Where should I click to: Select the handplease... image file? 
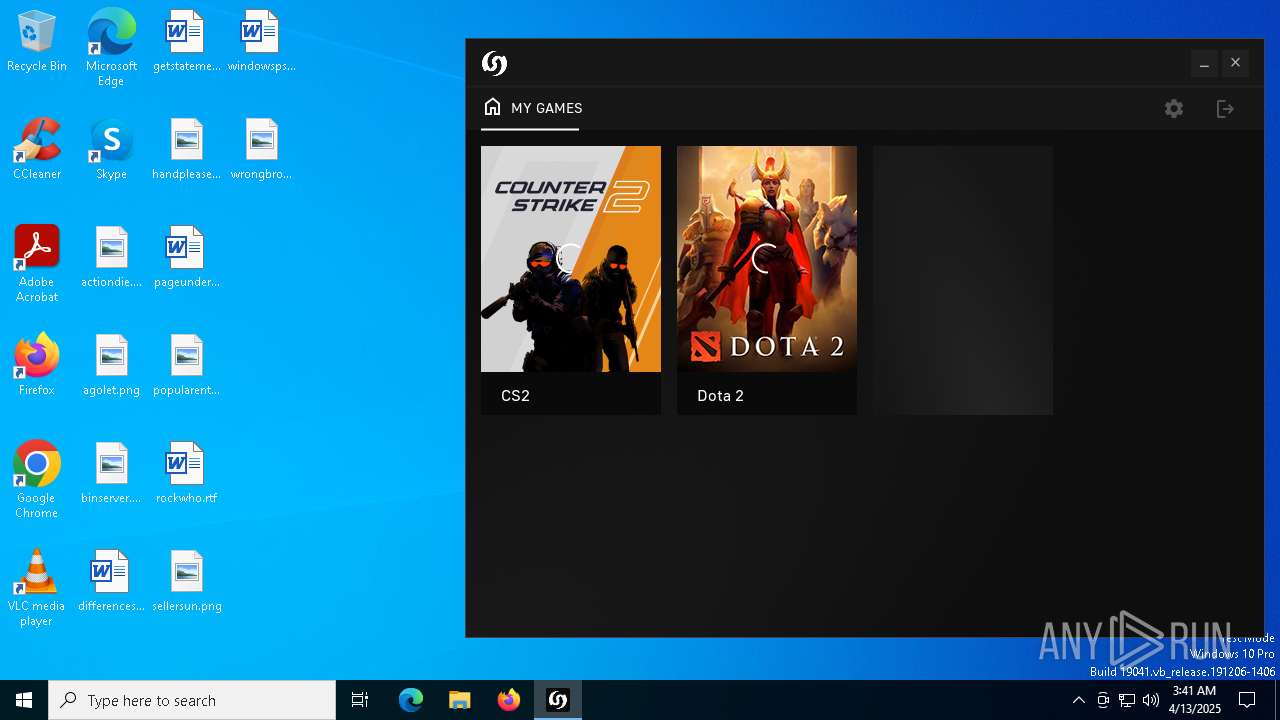186,149
